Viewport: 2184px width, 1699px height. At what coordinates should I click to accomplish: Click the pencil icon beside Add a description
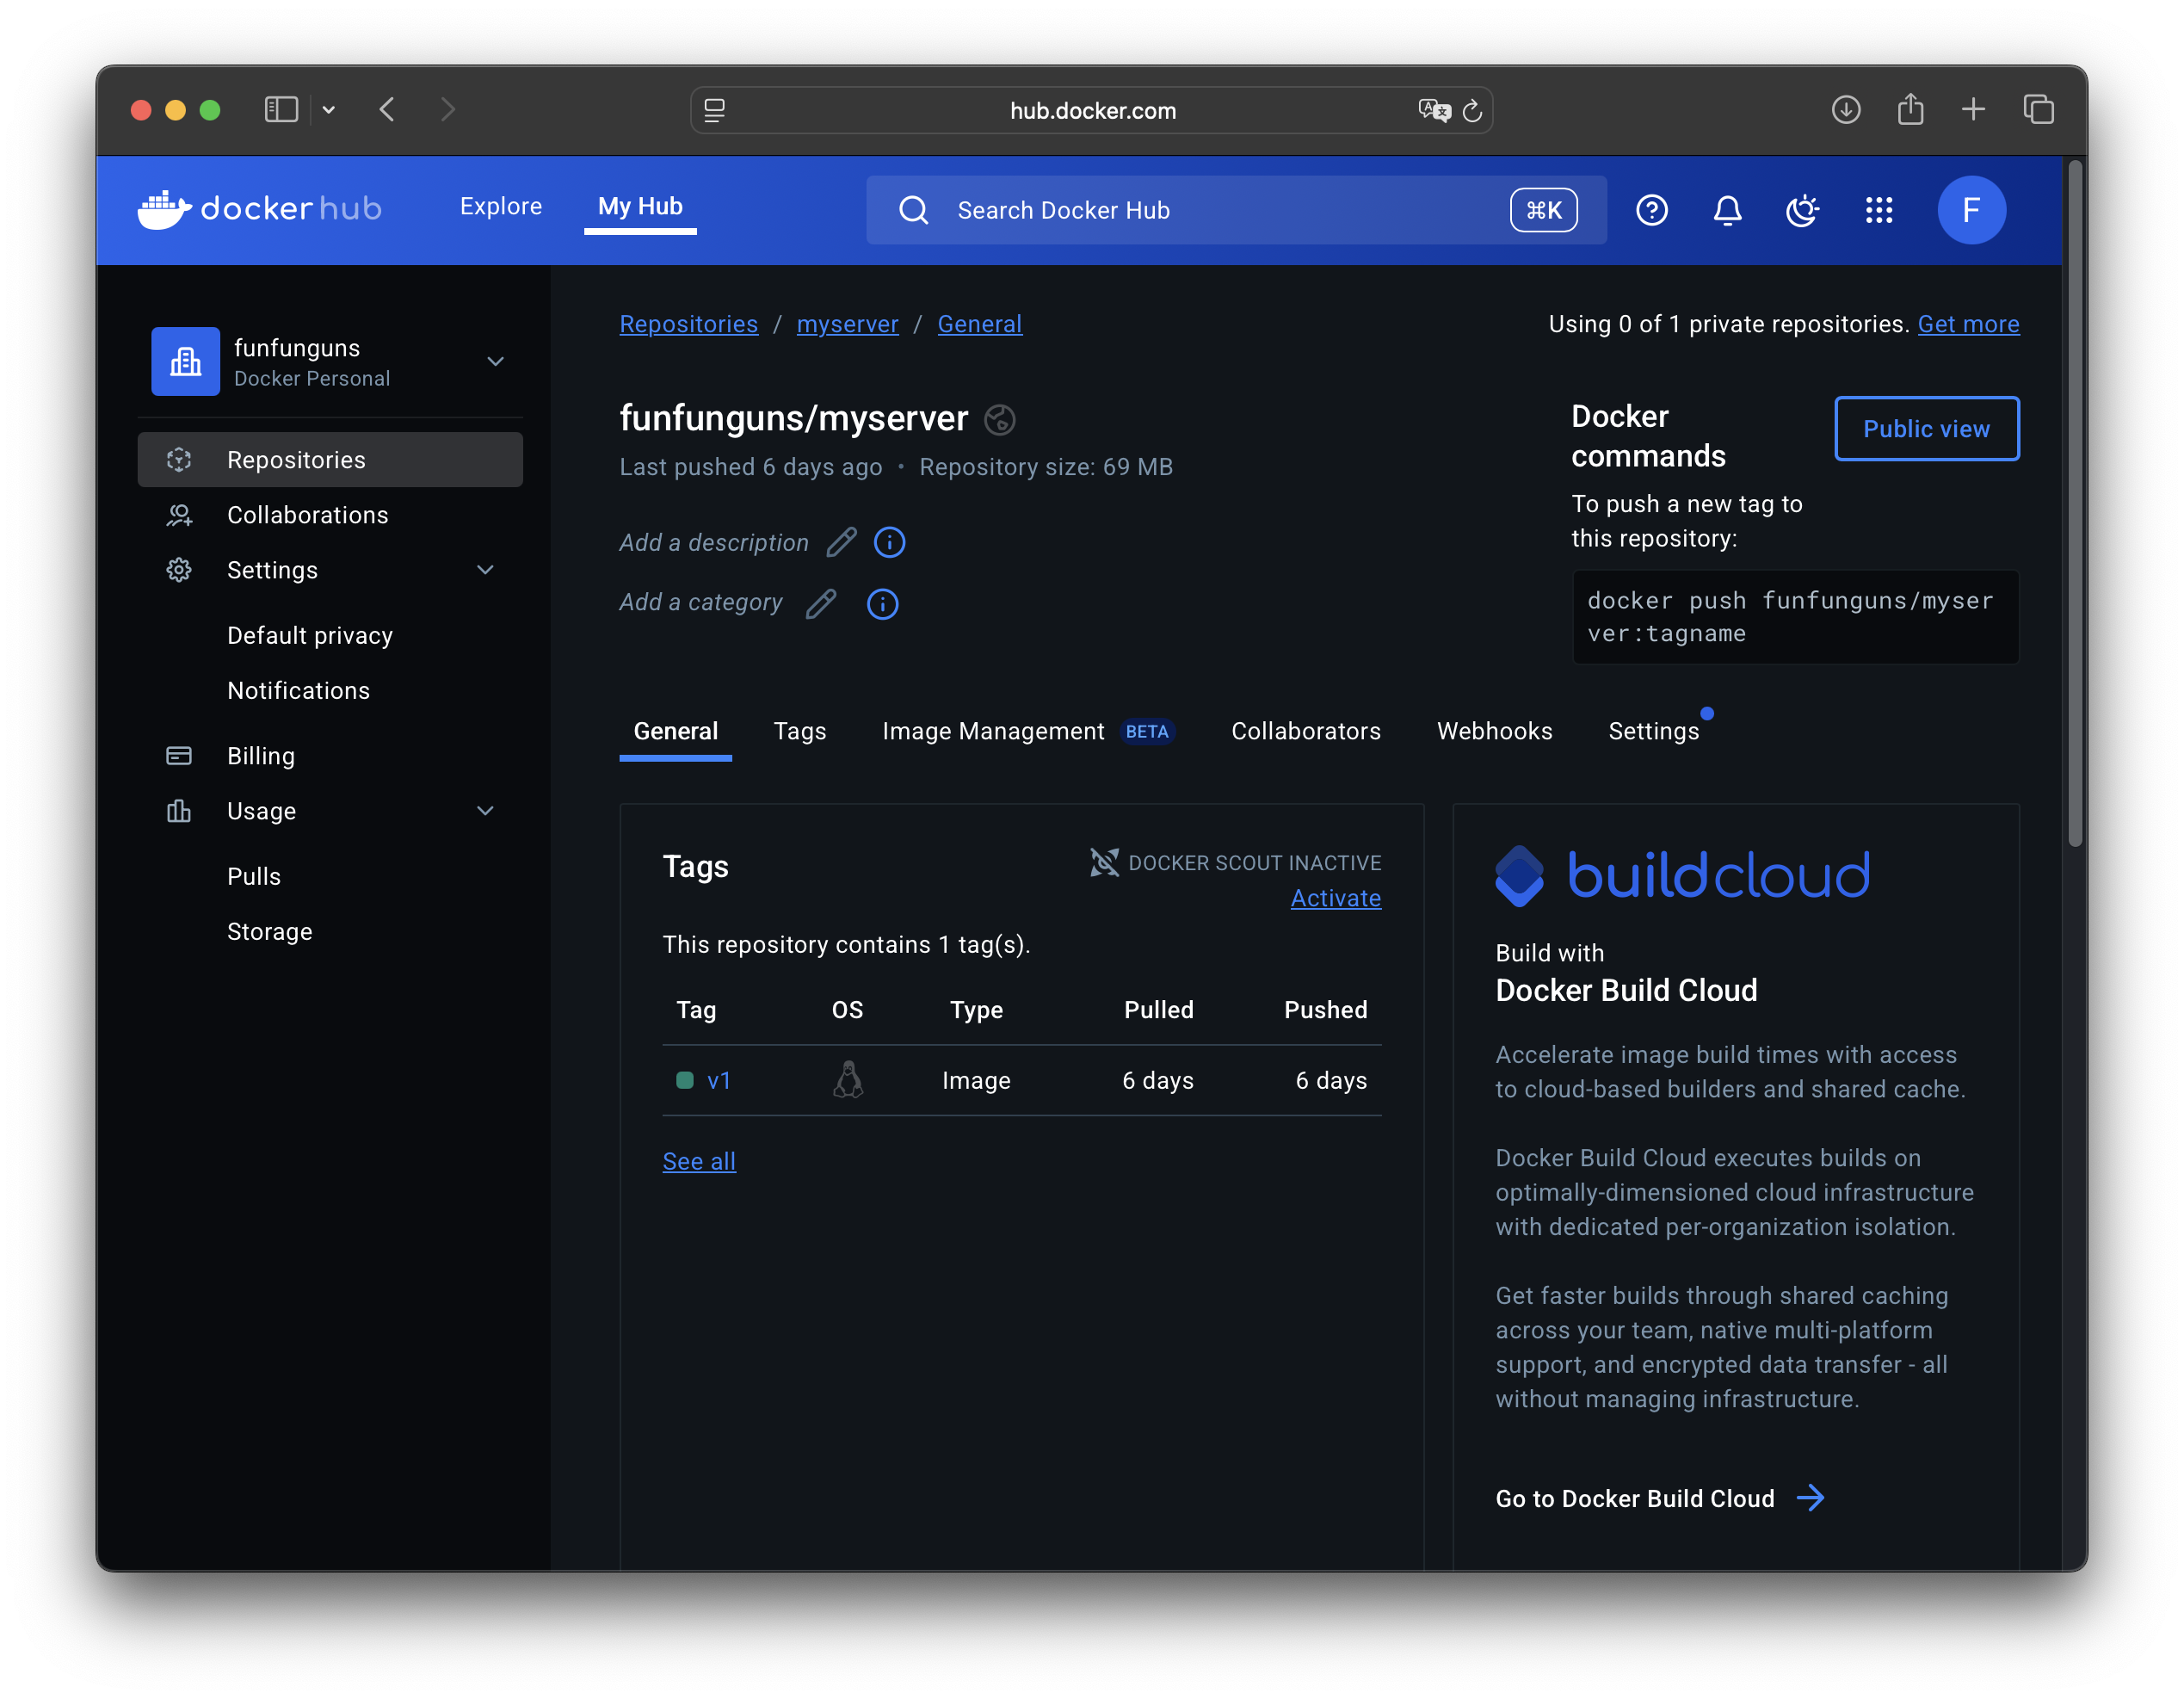[x=841, y=542]
